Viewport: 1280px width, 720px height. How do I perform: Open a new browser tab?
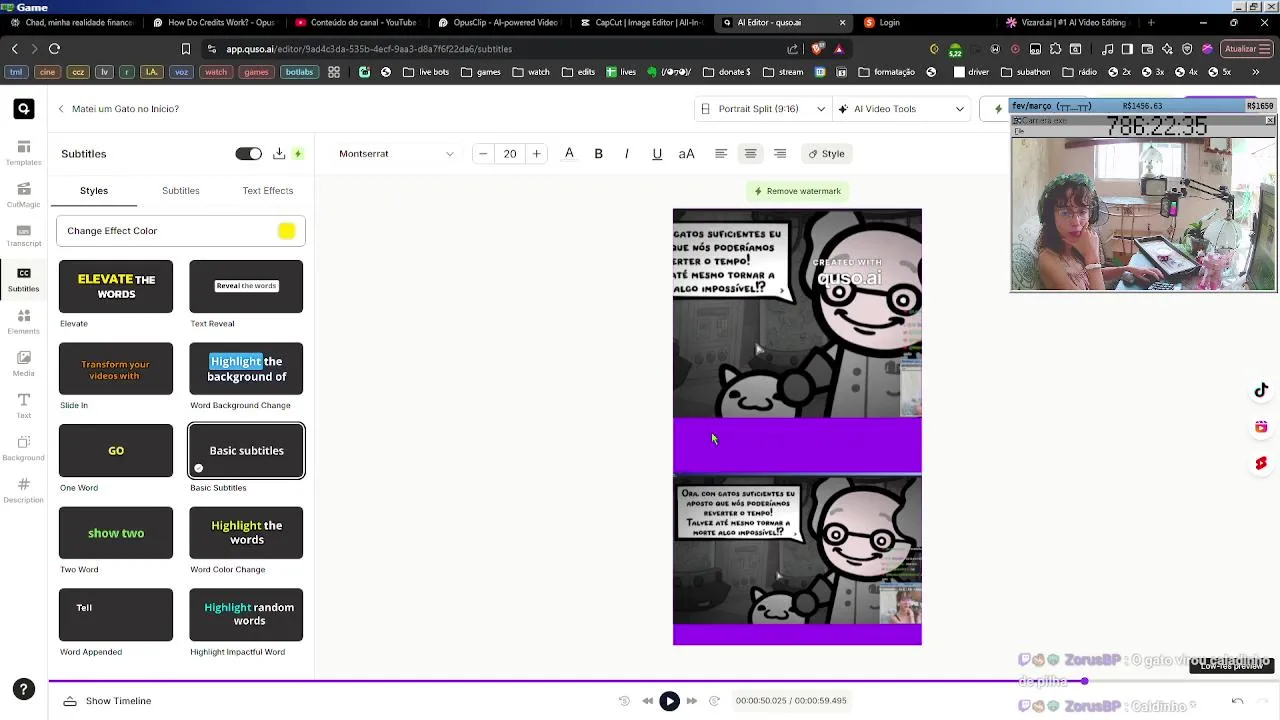[x=1151, y=22]
